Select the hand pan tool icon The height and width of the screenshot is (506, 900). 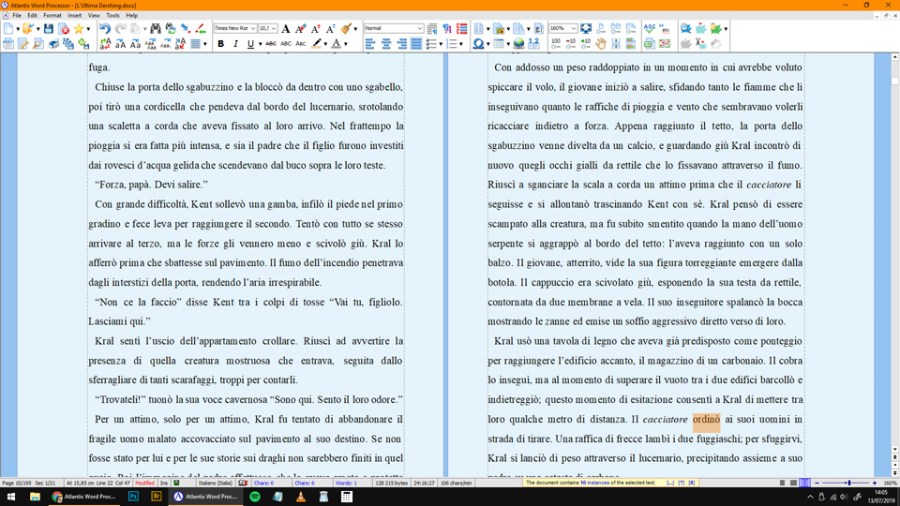[x=601, y=44]
